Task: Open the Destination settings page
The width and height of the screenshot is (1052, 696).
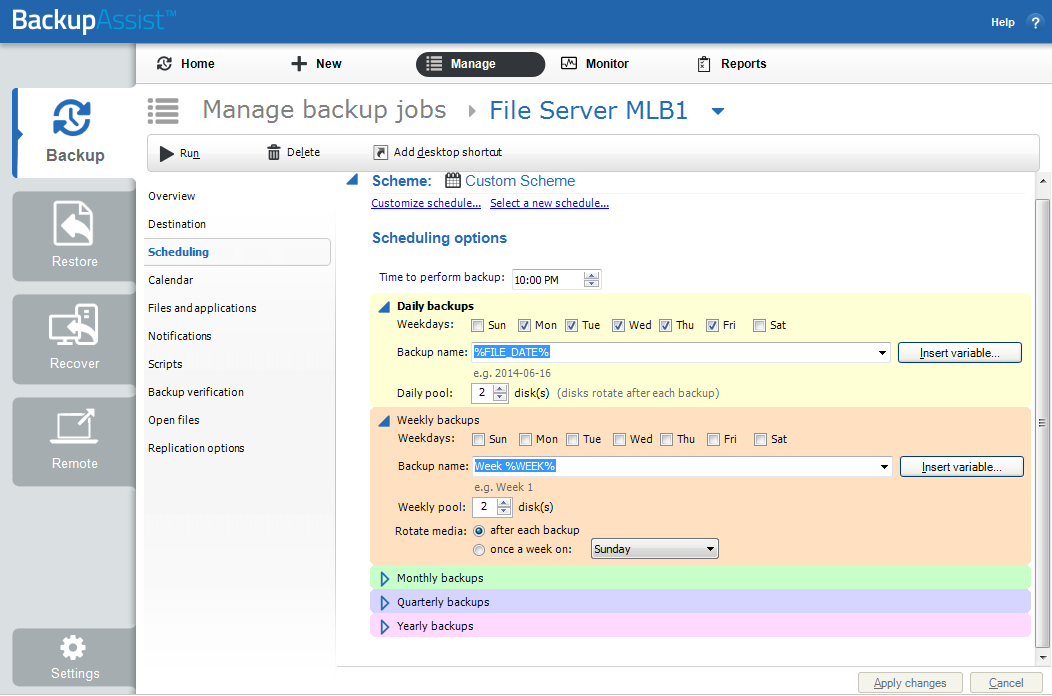Action: pos(177,224)
